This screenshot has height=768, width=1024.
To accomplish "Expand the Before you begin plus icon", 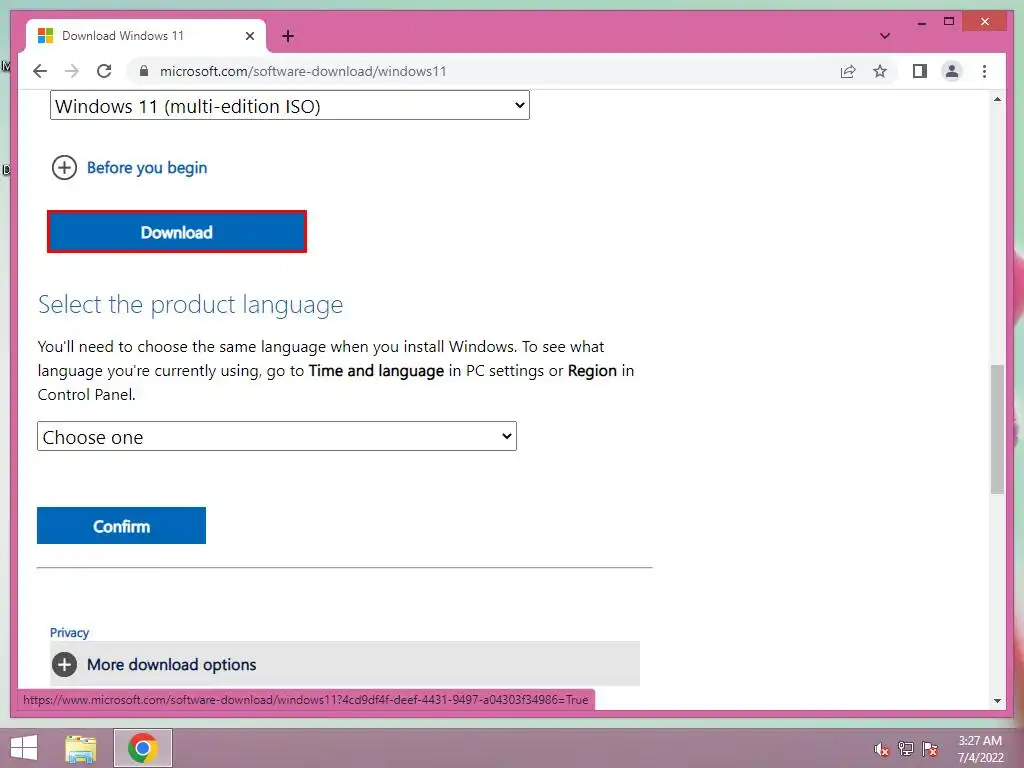I will [64, 168].
